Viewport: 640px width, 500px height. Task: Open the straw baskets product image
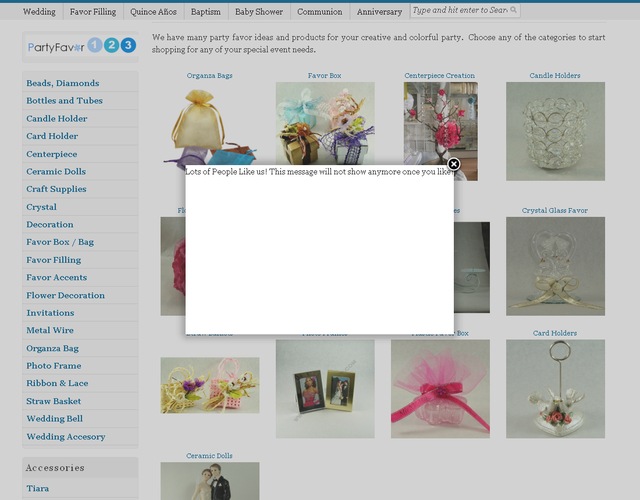coord(210,386)
